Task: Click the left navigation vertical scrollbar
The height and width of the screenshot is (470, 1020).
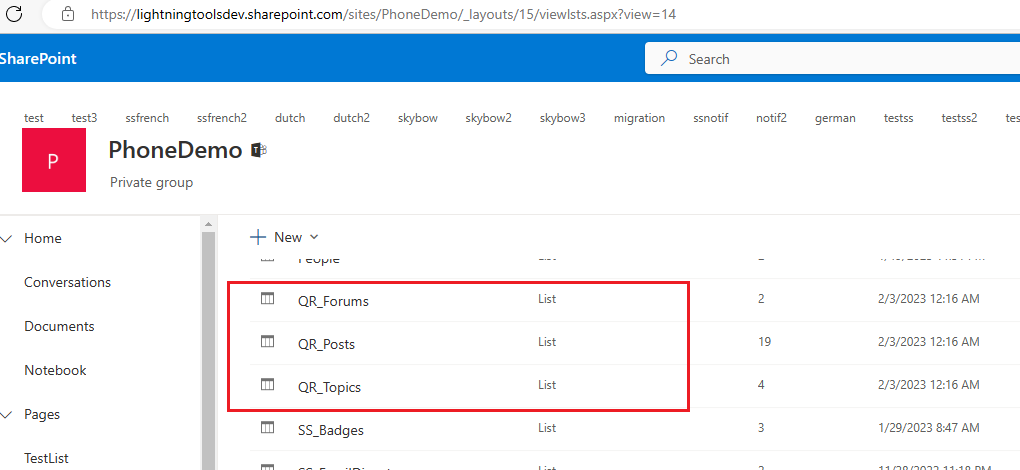Action: click(x=208, y=350)
